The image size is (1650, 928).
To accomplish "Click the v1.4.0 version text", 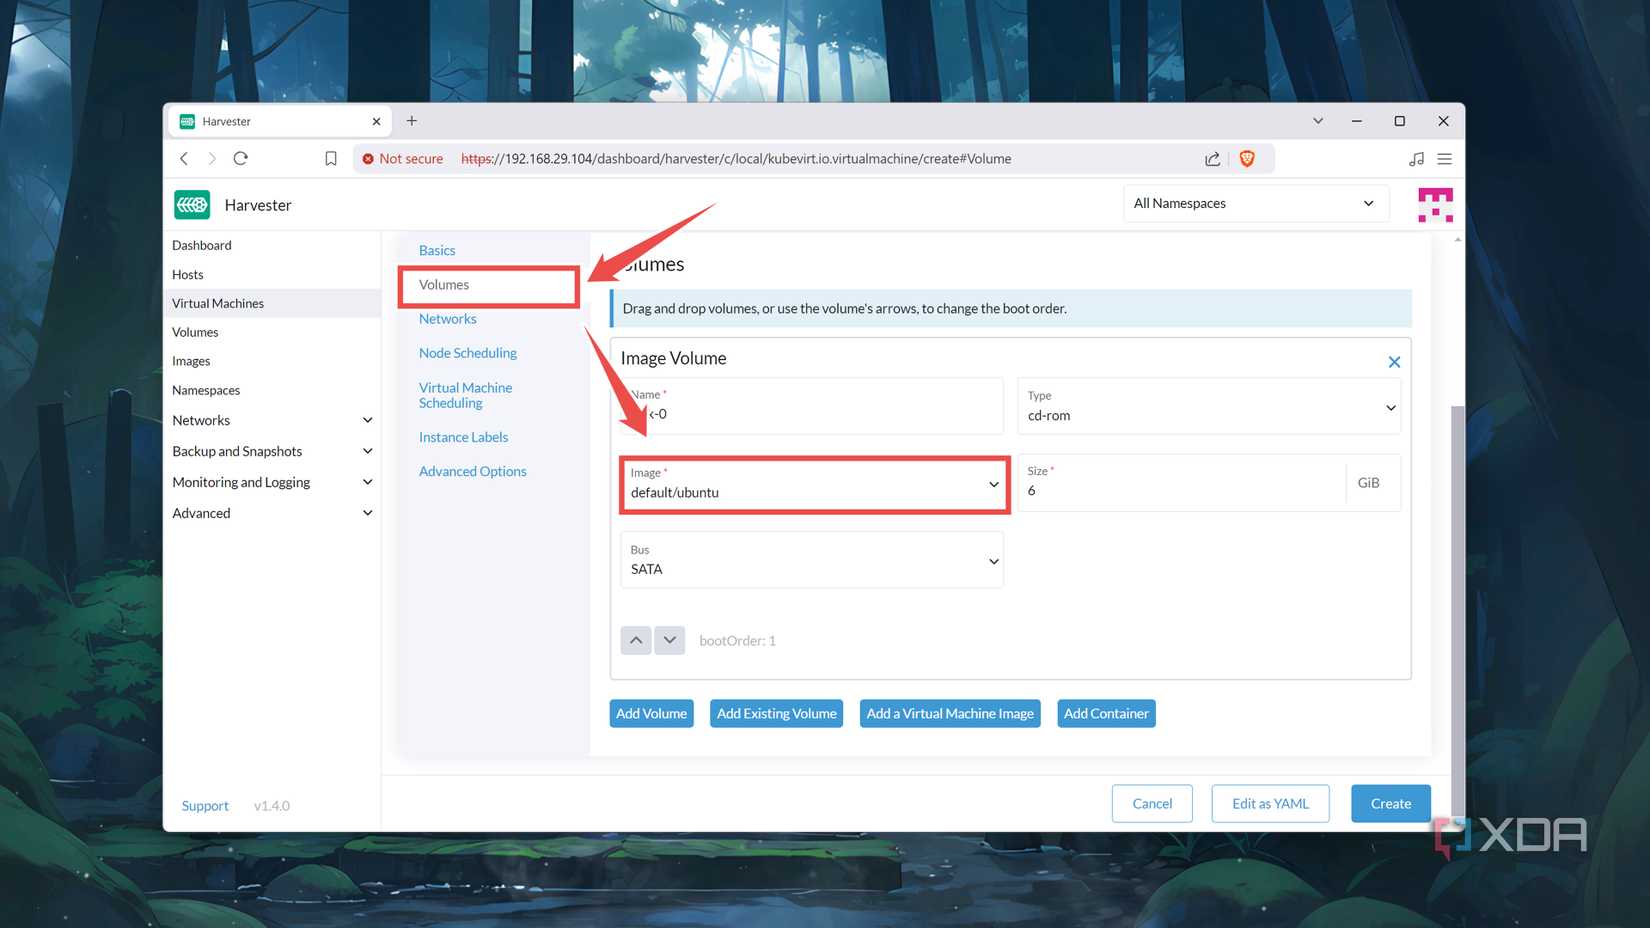I will click(x=272, y=805).
